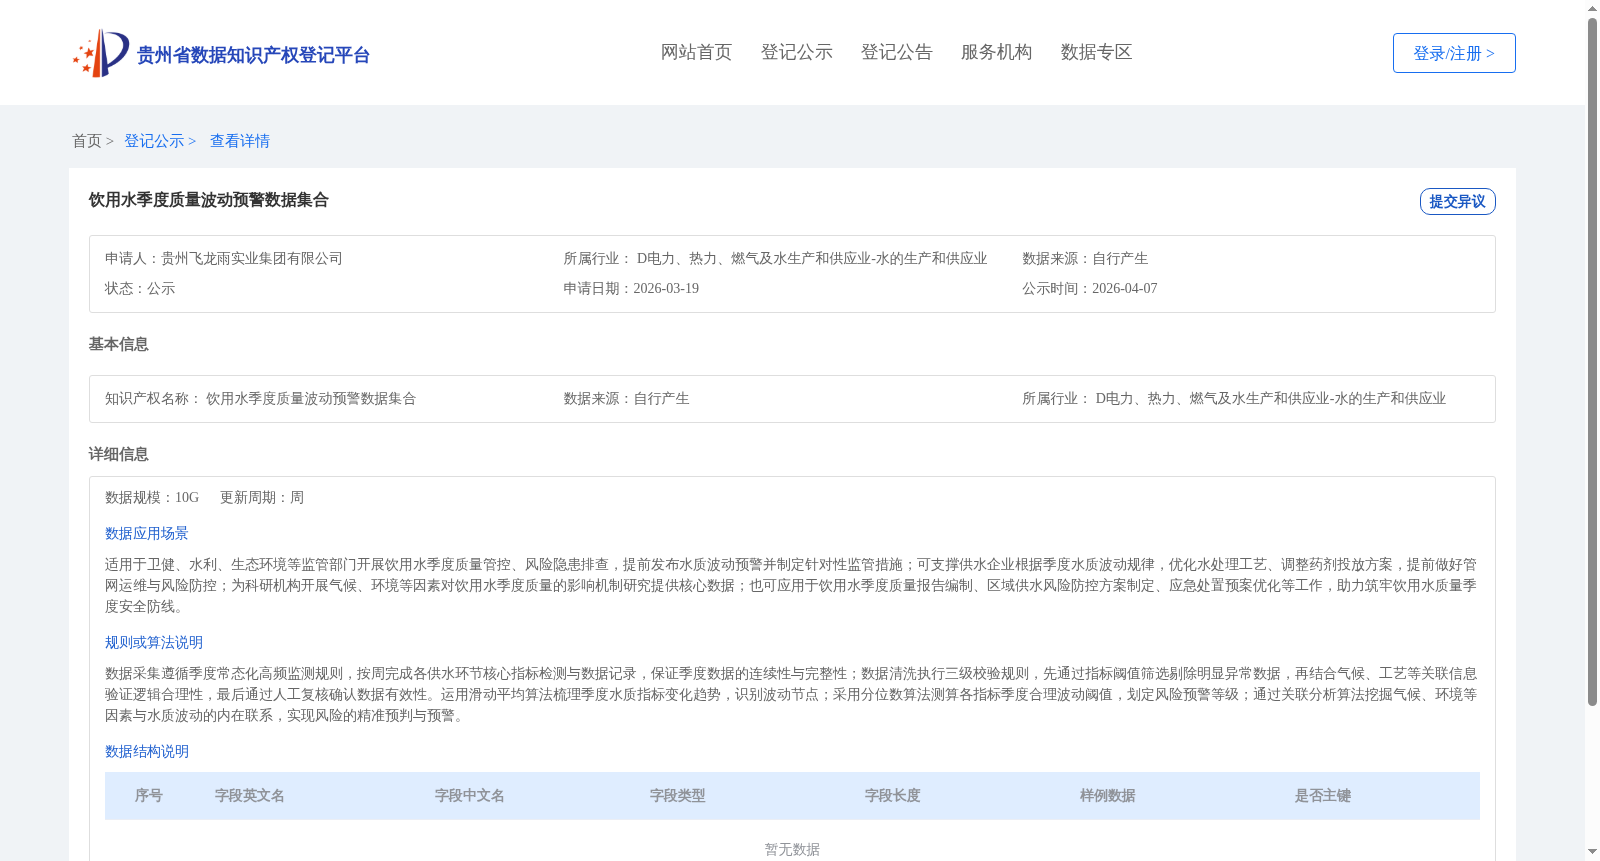Open 登记公示 in top navigation
Screen dimensions: 1600x861
(796, 52)
